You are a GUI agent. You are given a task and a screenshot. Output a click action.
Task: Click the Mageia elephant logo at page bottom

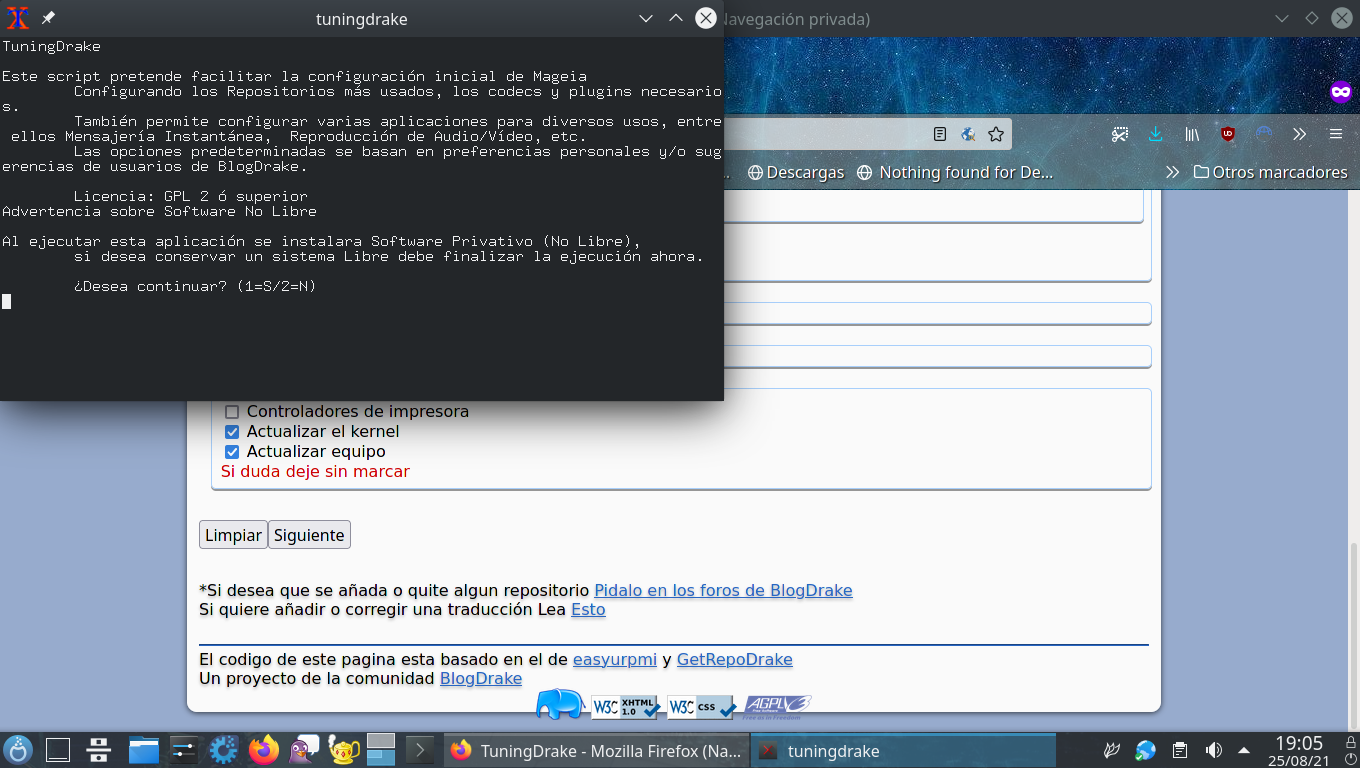click(x=561, y=705)
